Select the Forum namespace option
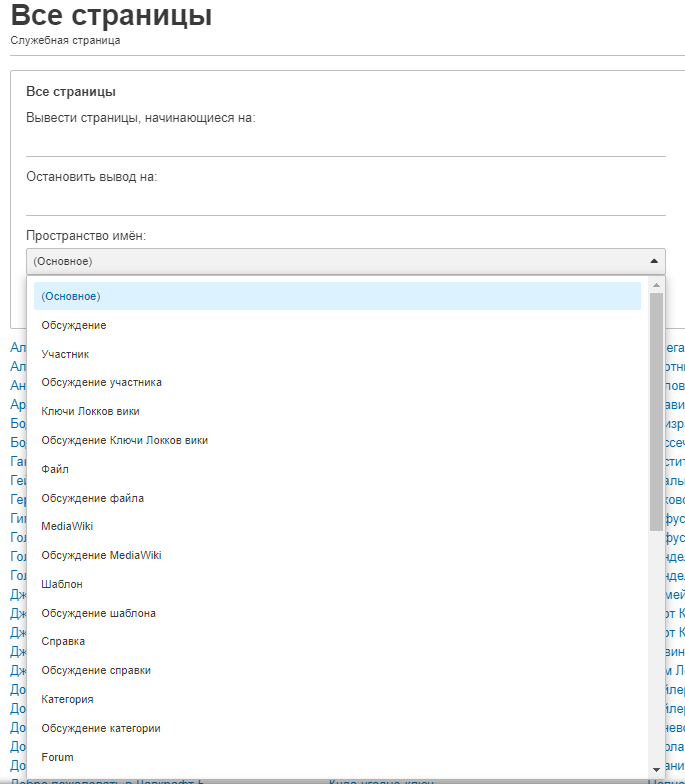The height and width of the screenshot is (784, 685). 337,757
